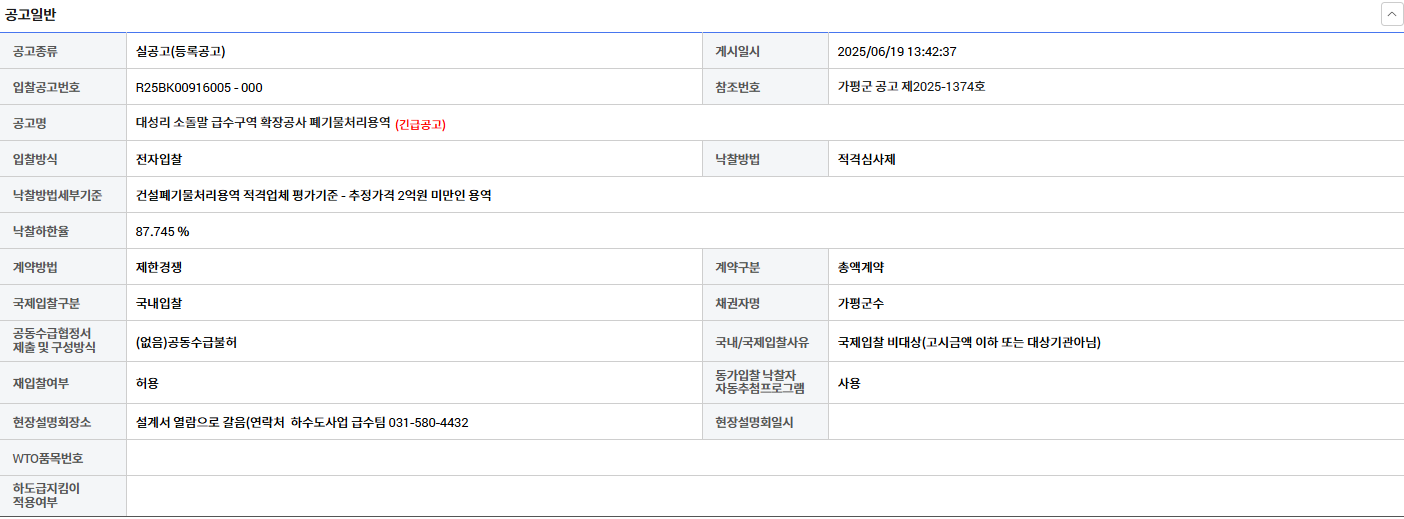Click the 87.745 % lower limit rate
1404x519 pixels.
tap(162, 231)
